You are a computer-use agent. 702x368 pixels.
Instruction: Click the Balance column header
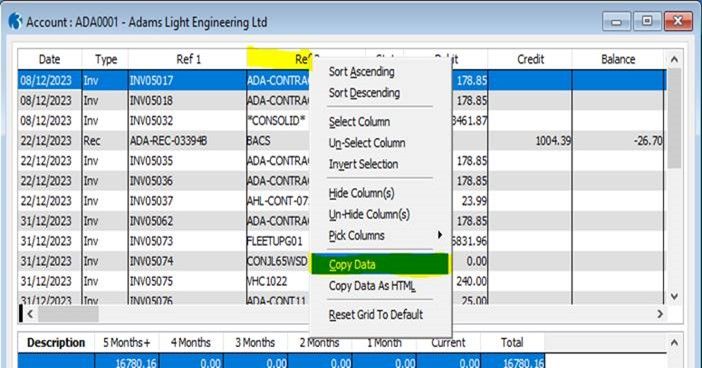tap(618, 60)
